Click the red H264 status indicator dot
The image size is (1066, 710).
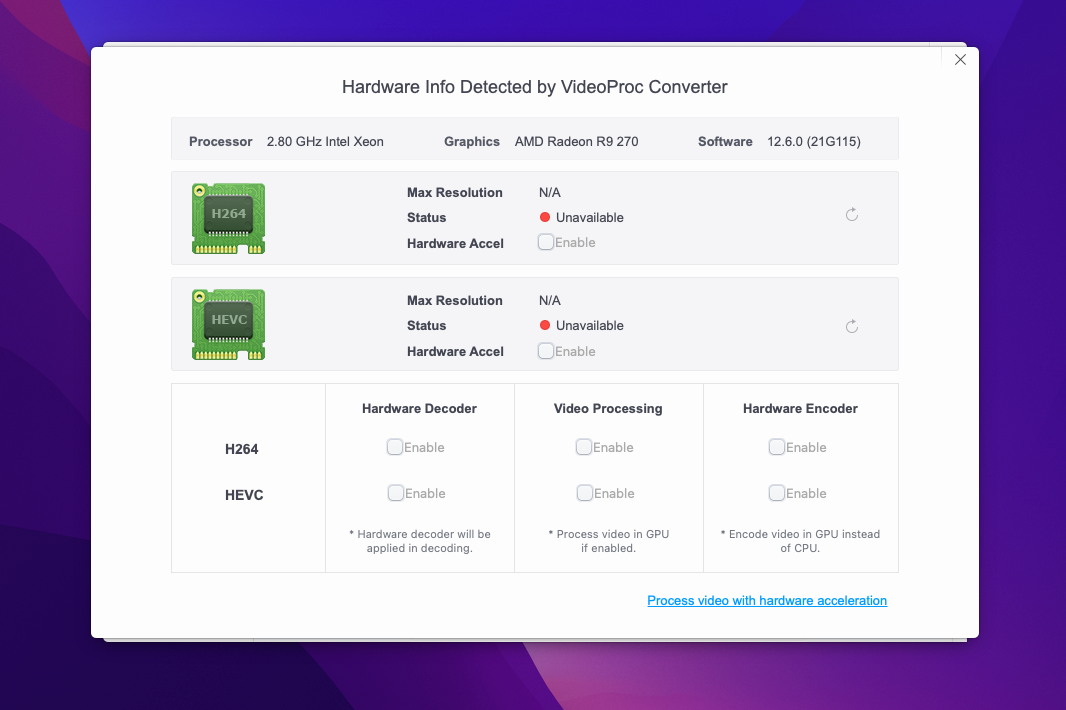tap(545, 217)
